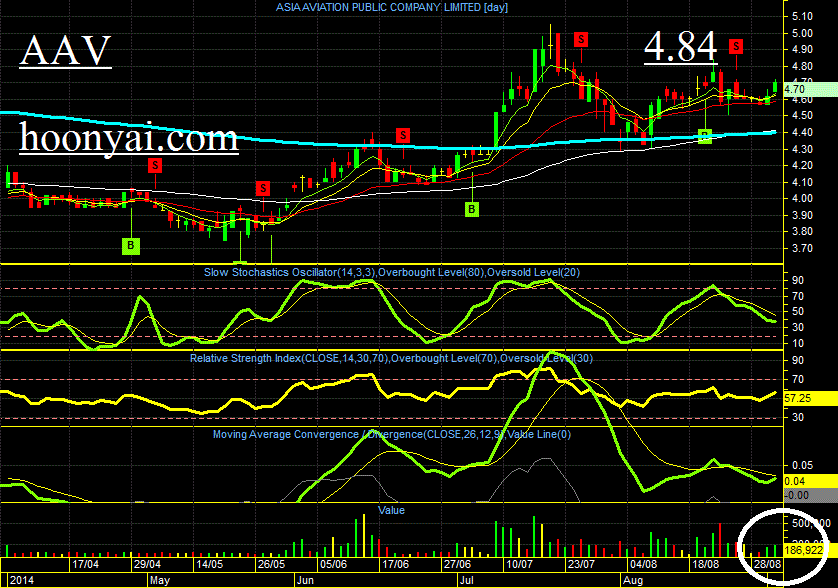Click the red S sell marker above 26/05 candles
Image resolution: width=838 pixels, height=588 pixels.
pos(262,188)
